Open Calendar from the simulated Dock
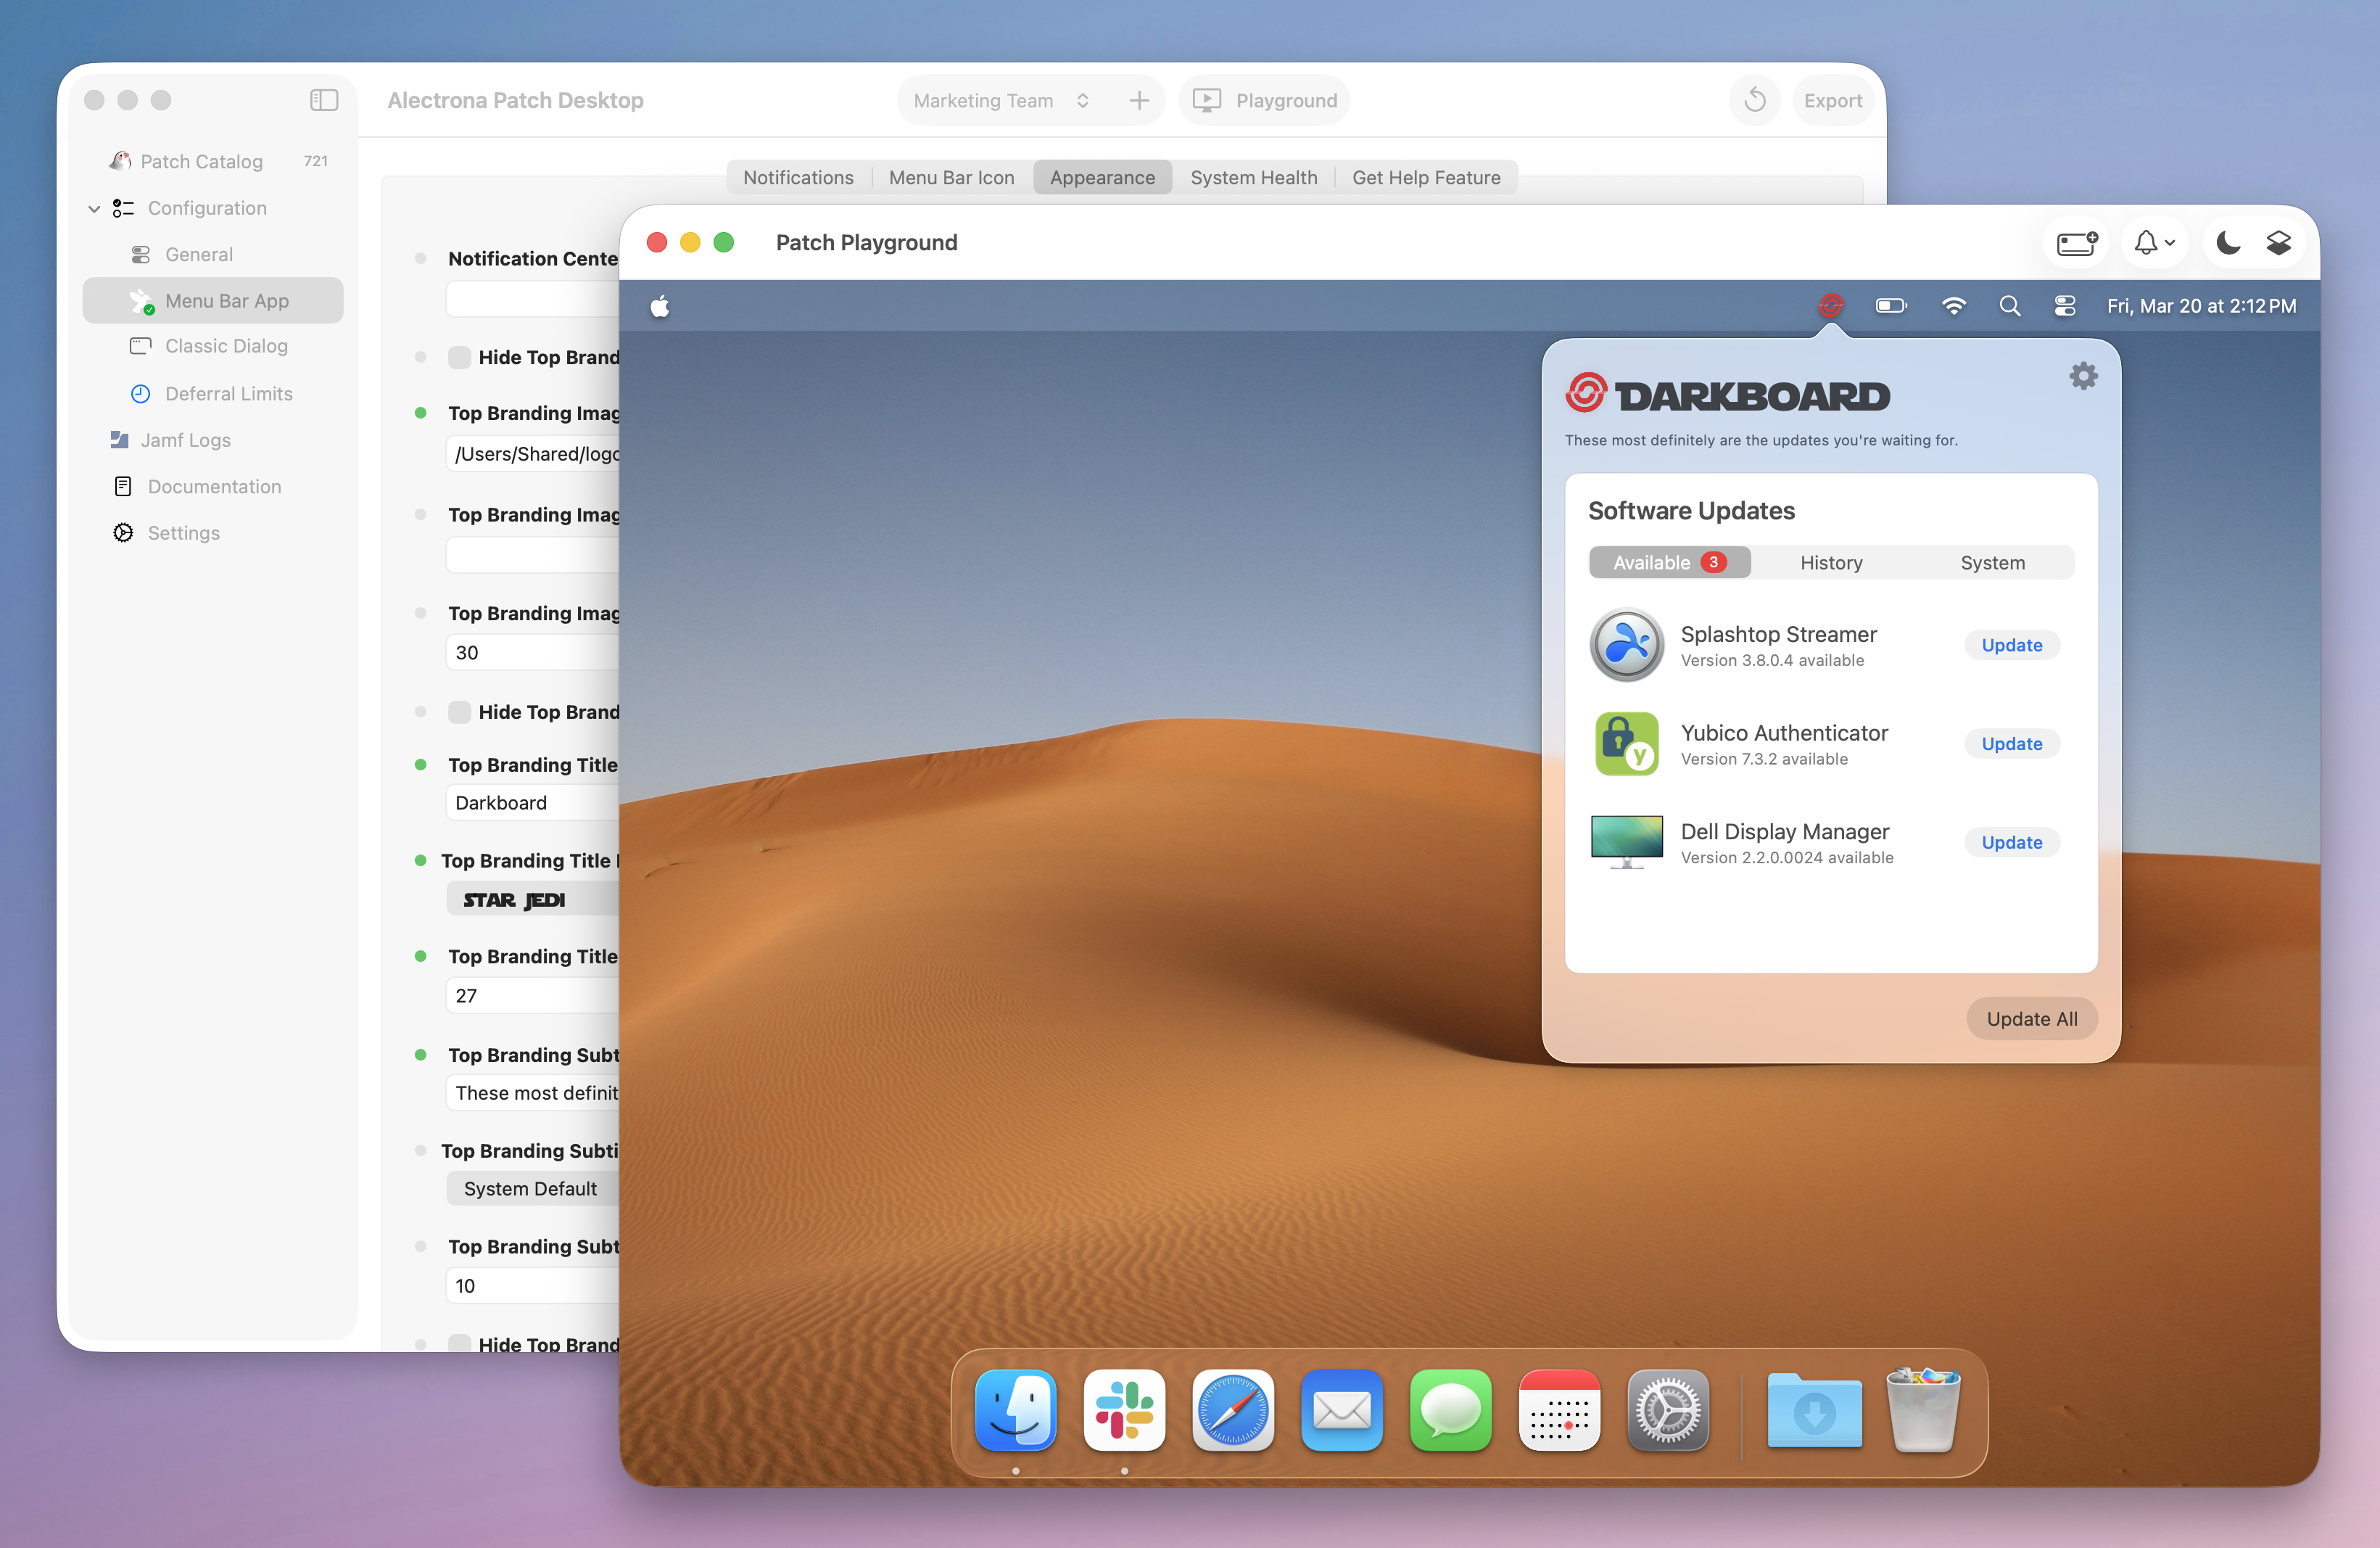2380x1548 pixels. 1559,1410
